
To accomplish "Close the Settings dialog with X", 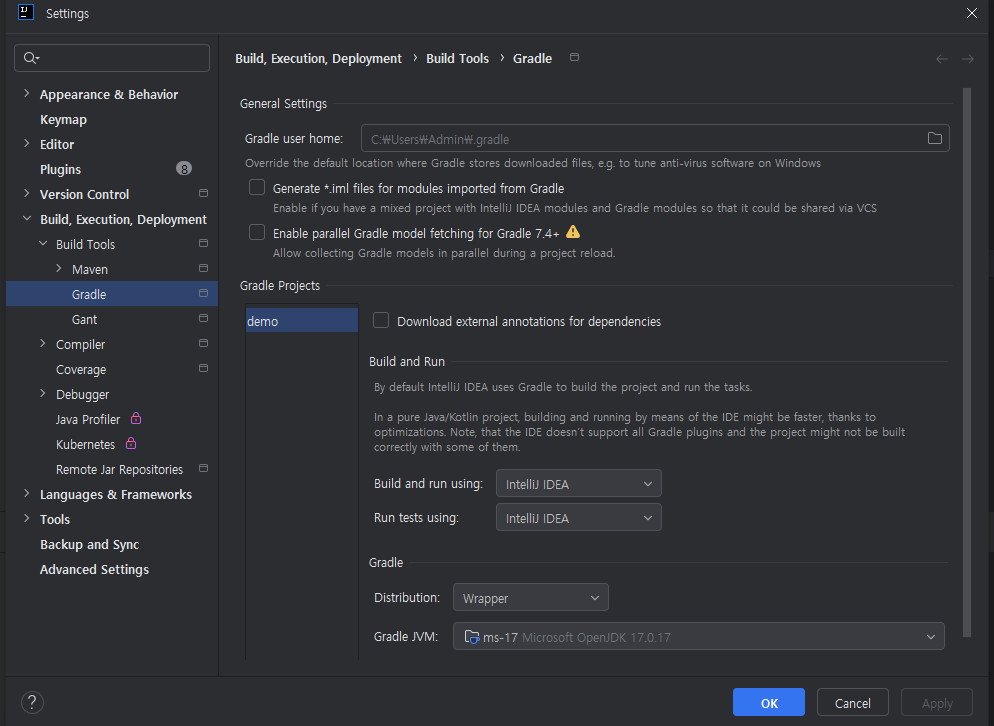I will (971, 13).
